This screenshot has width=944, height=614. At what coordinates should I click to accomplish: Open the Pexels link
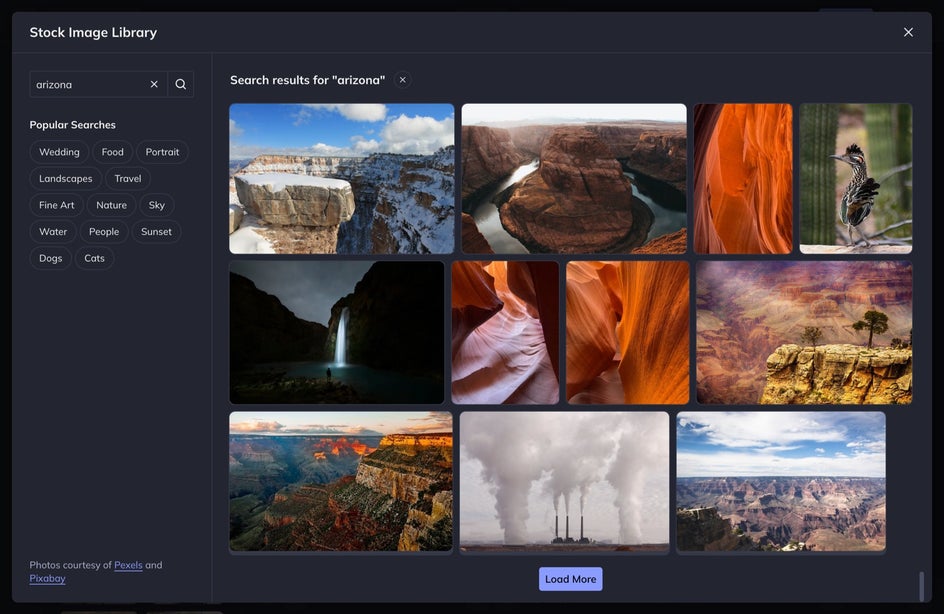pyautogui.click(x=128, y=565)
